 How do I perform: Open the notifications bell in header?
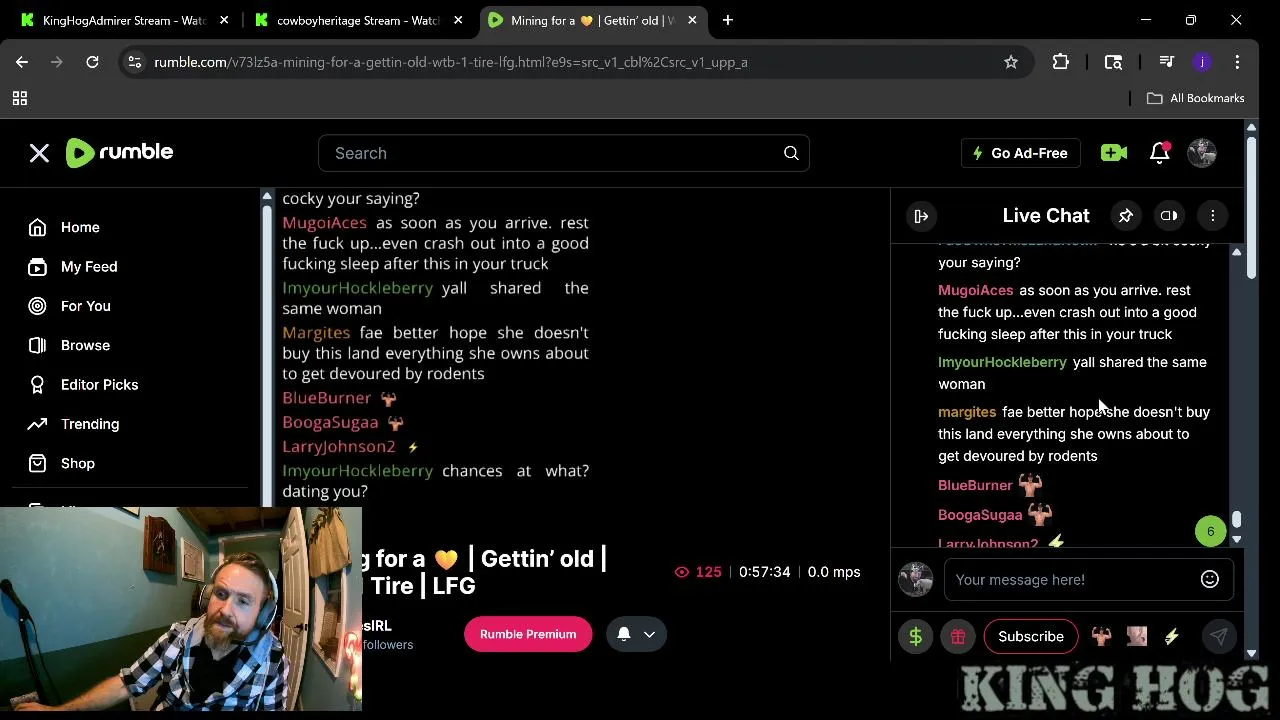pyautogui.click(x=1160, y=153)
